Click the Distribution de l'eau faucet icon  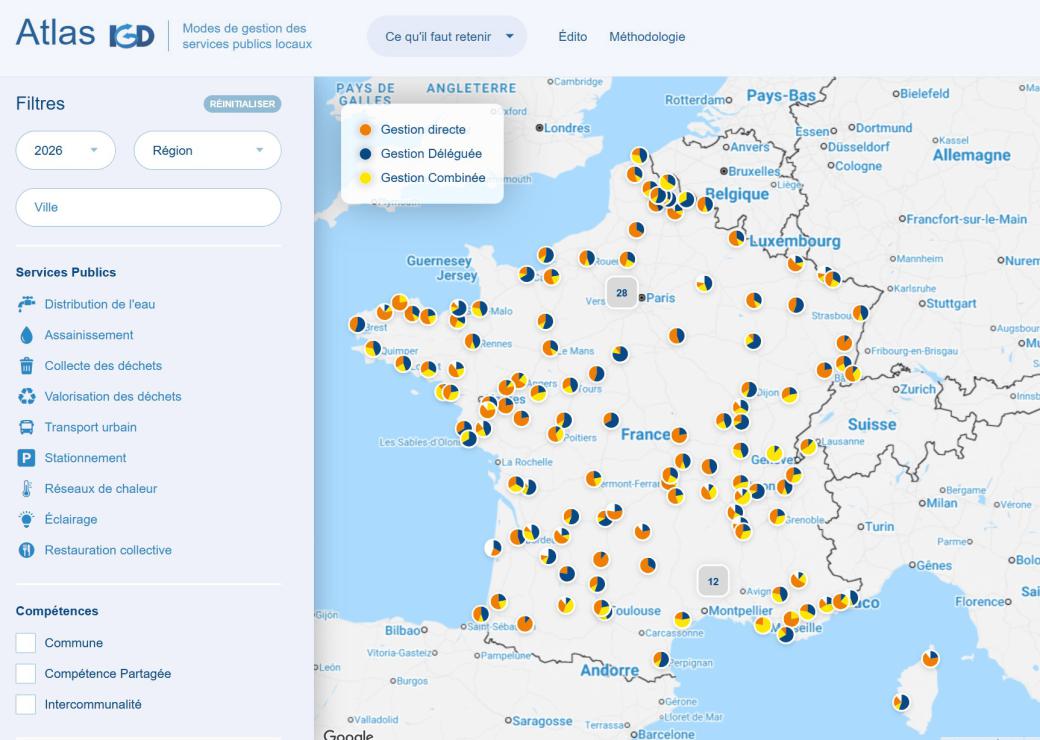(27, 304)
